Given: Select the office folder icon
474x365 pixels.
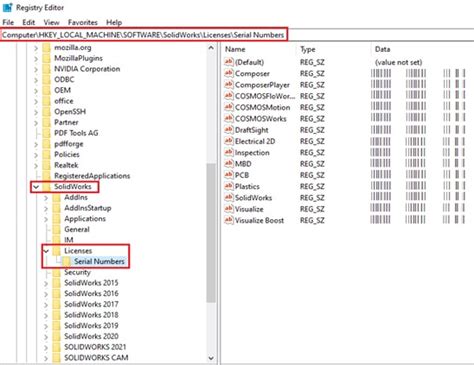Looking at the screenshot, I should click(46, 101).
